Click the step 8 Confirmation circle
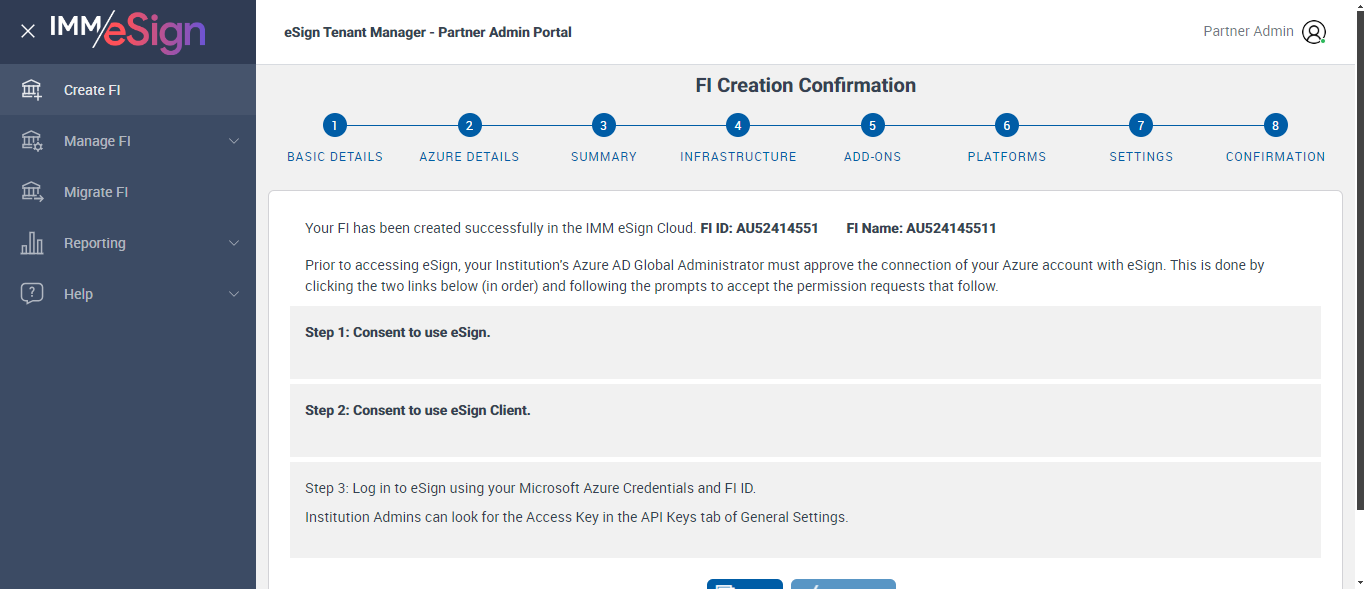This screenshot has height=589, width=1366. tap(1275, 126)
